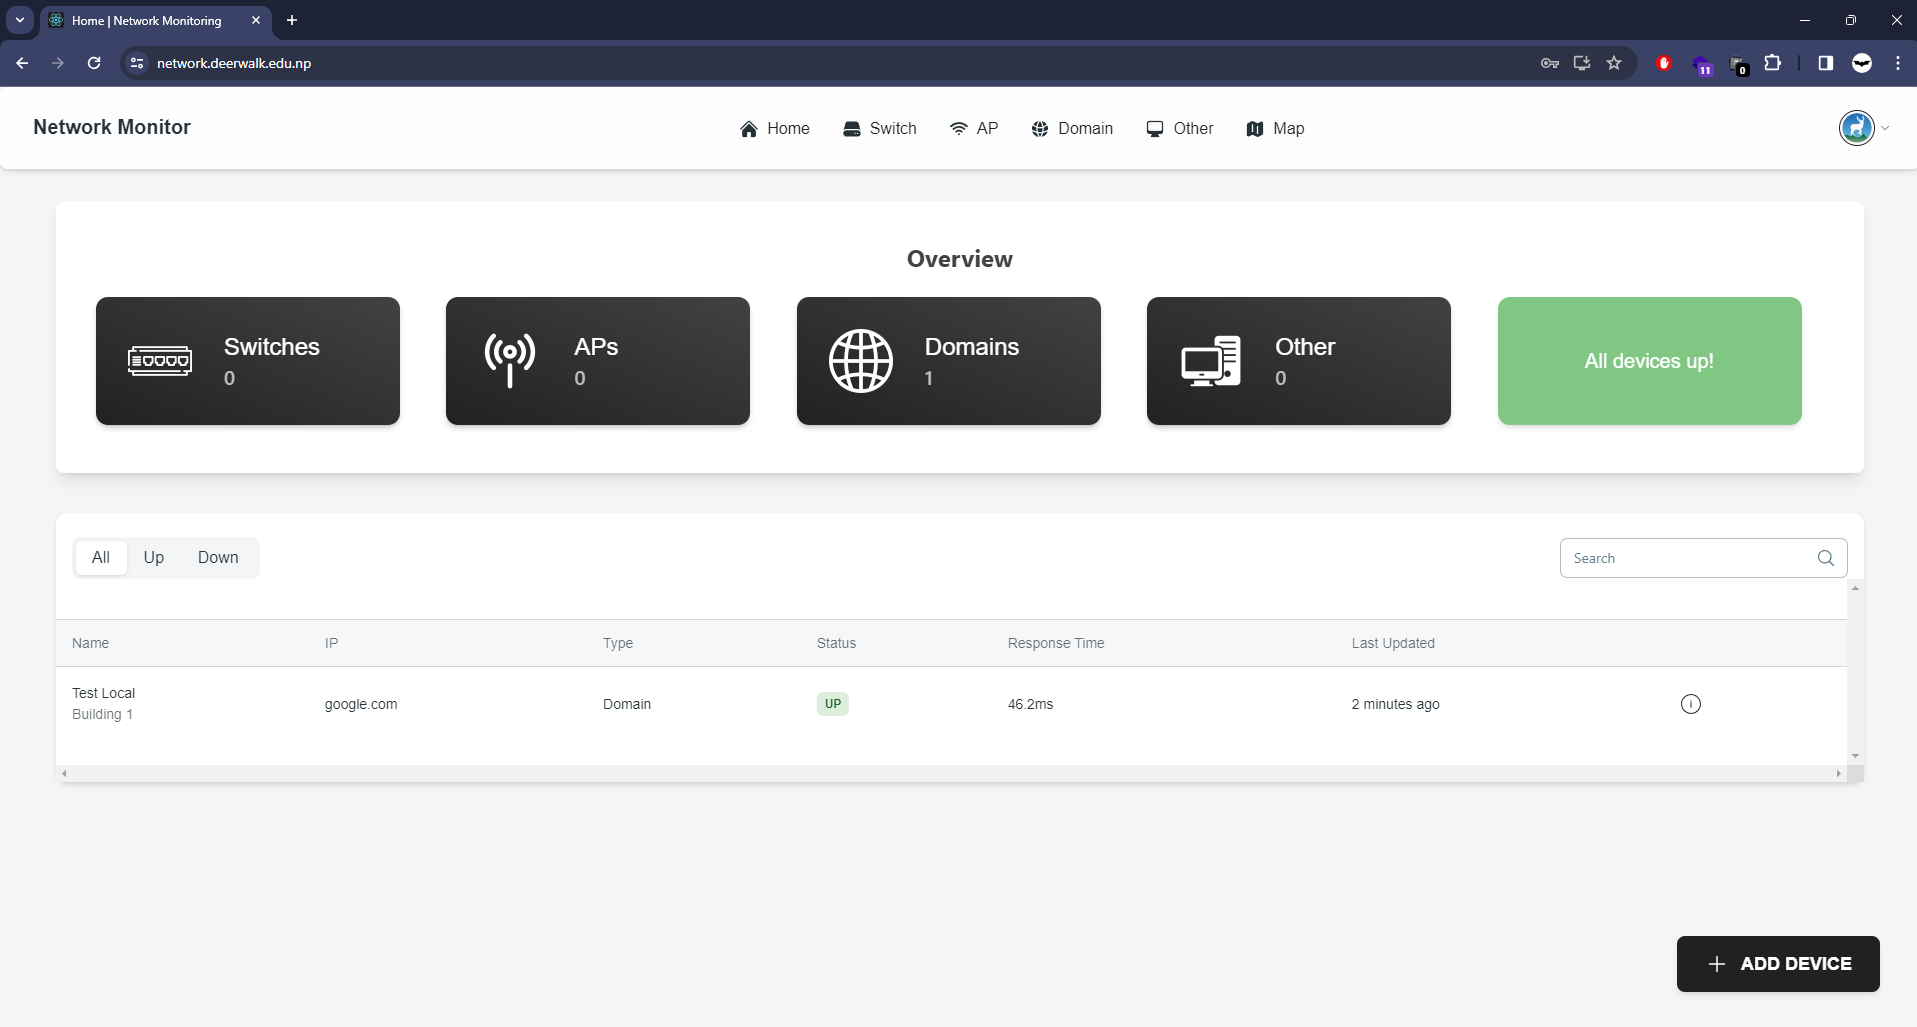Click the Map navigation icon
The height and width of the screenshot is (1027, 1917).
click(1254, 128)
